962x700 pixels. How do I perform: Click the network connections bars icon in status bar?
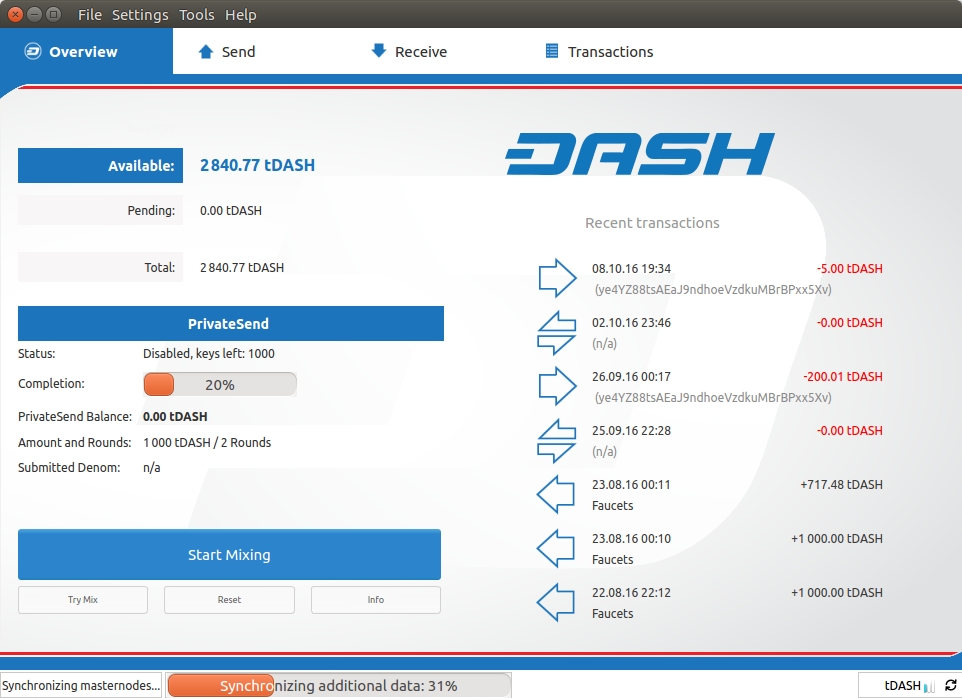coord(929,685)
